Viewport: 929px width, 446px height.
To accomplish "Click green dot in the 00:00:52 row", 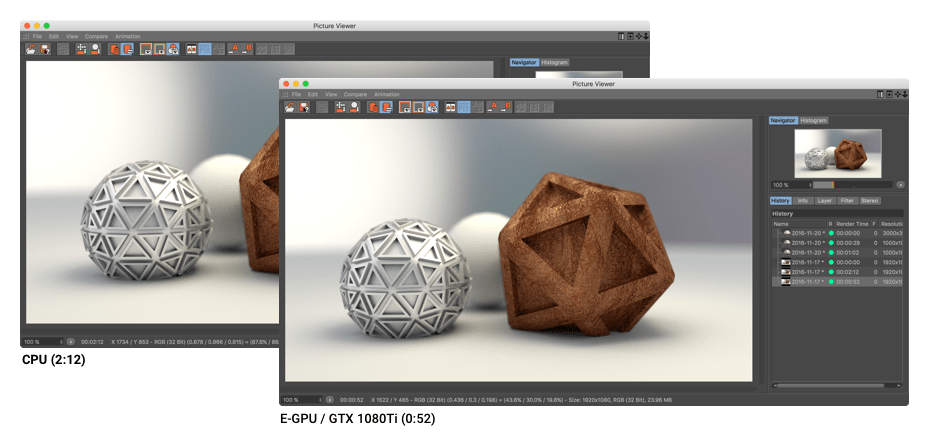I will pyautogui.click(x=831, y=282).
